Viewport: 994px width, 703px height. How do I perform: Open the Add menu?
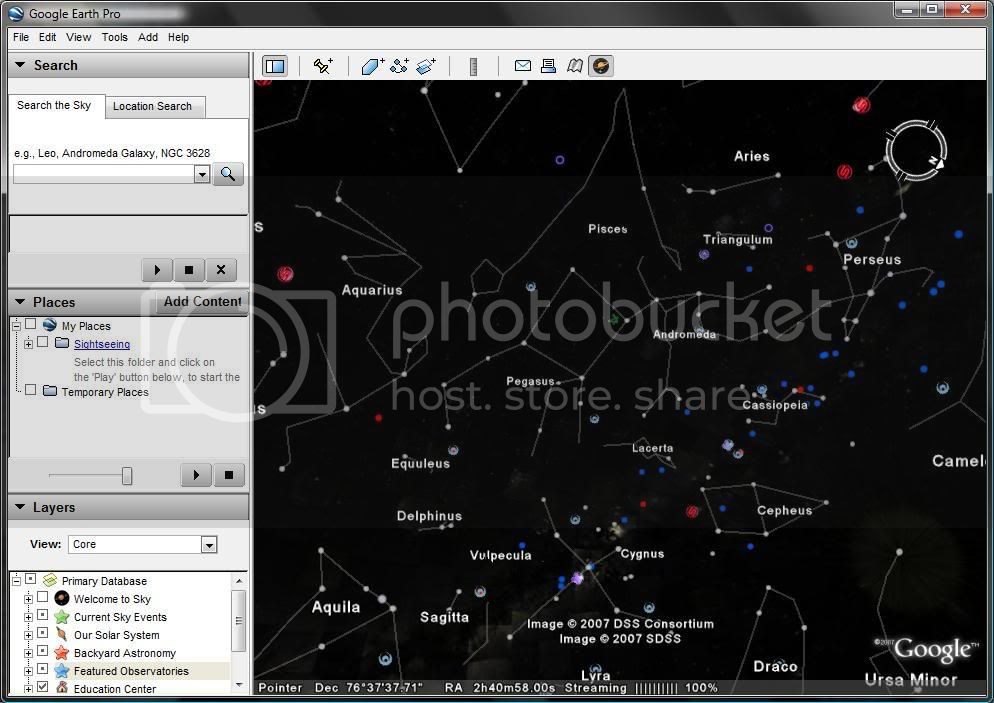tap(148, 37)
